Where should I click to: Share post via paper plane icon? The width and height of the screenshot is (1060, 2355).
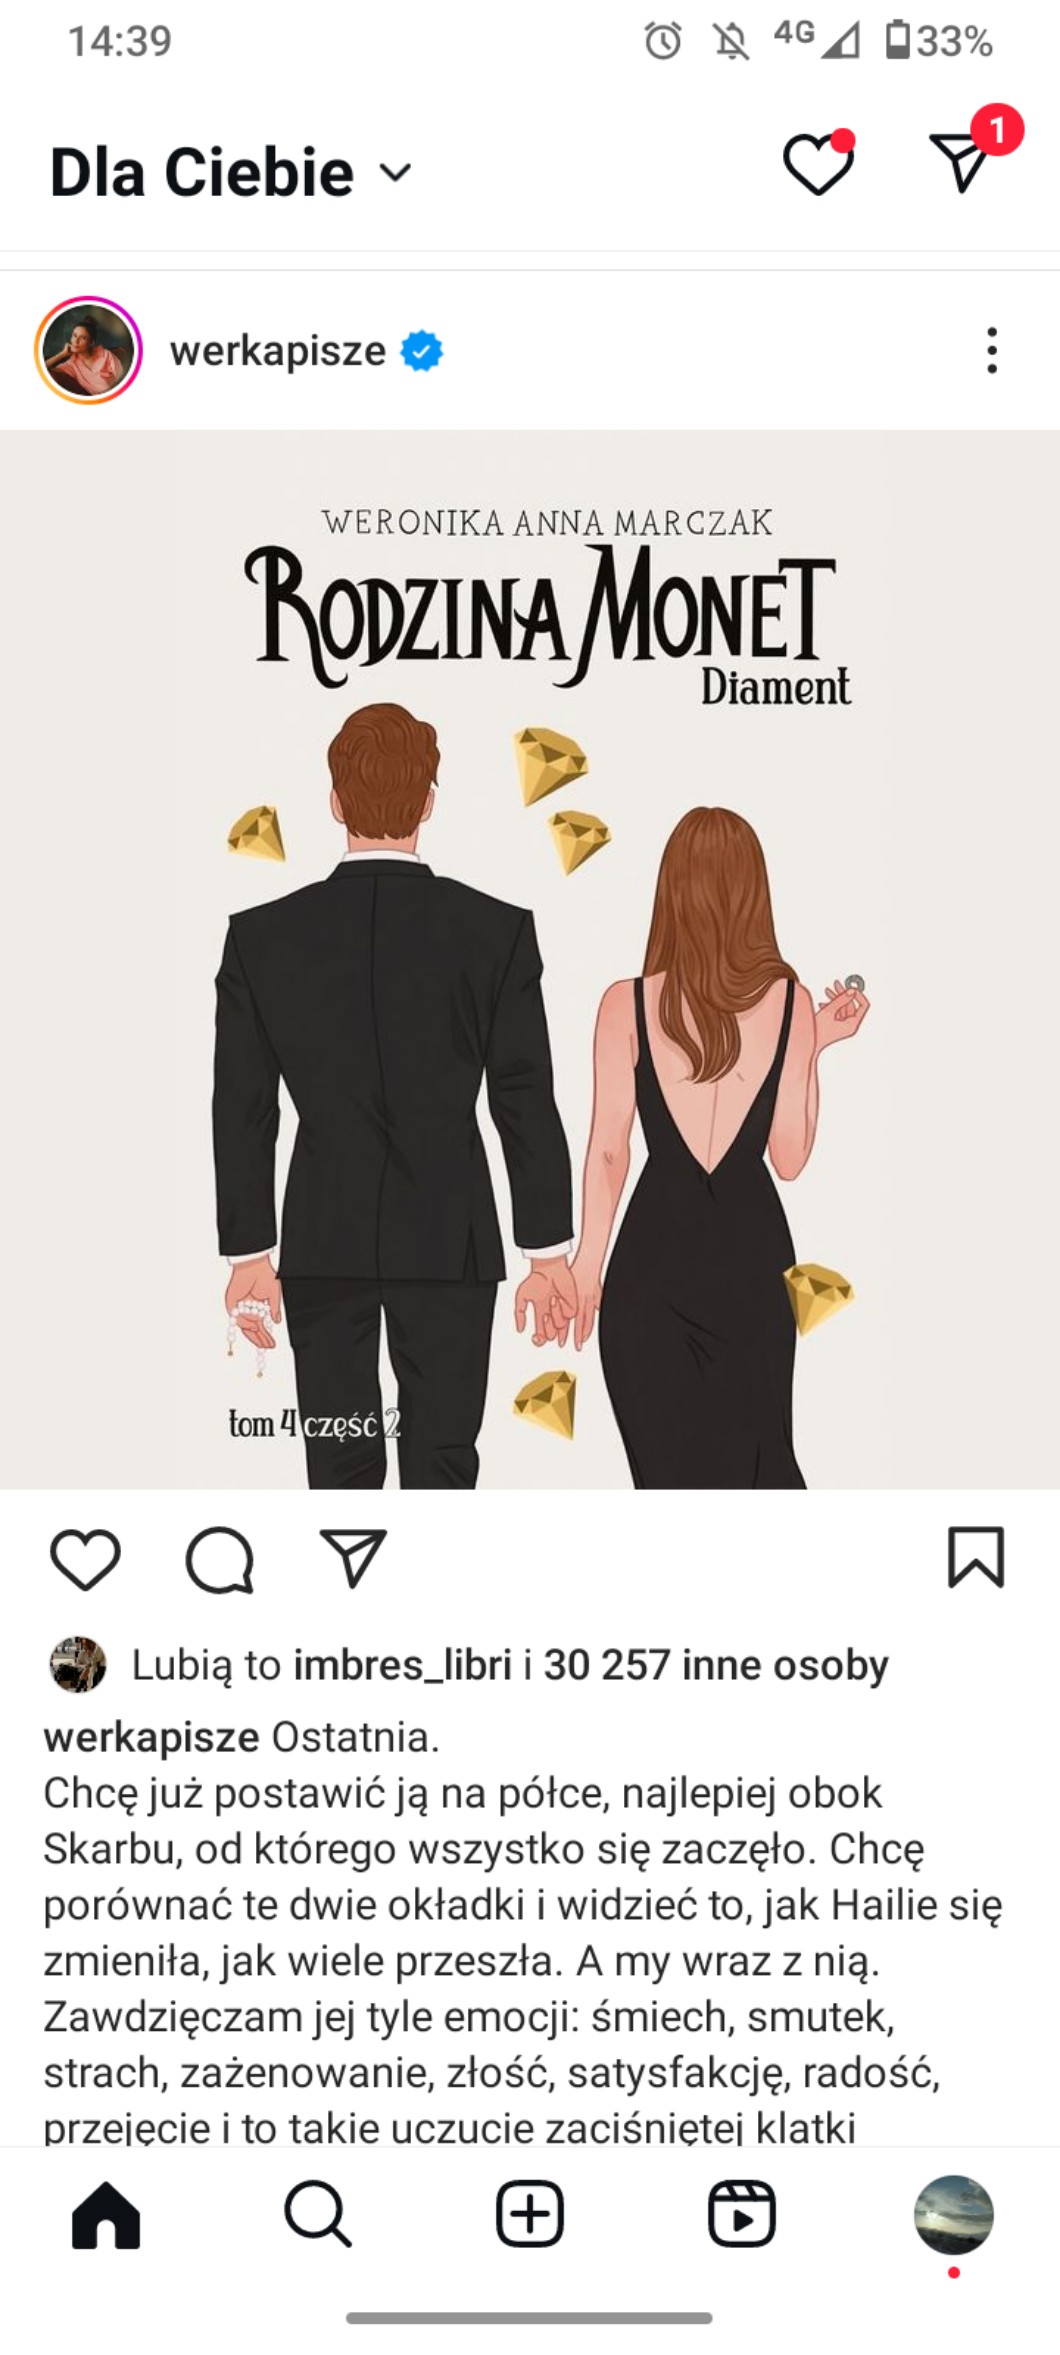(353, 1558)
